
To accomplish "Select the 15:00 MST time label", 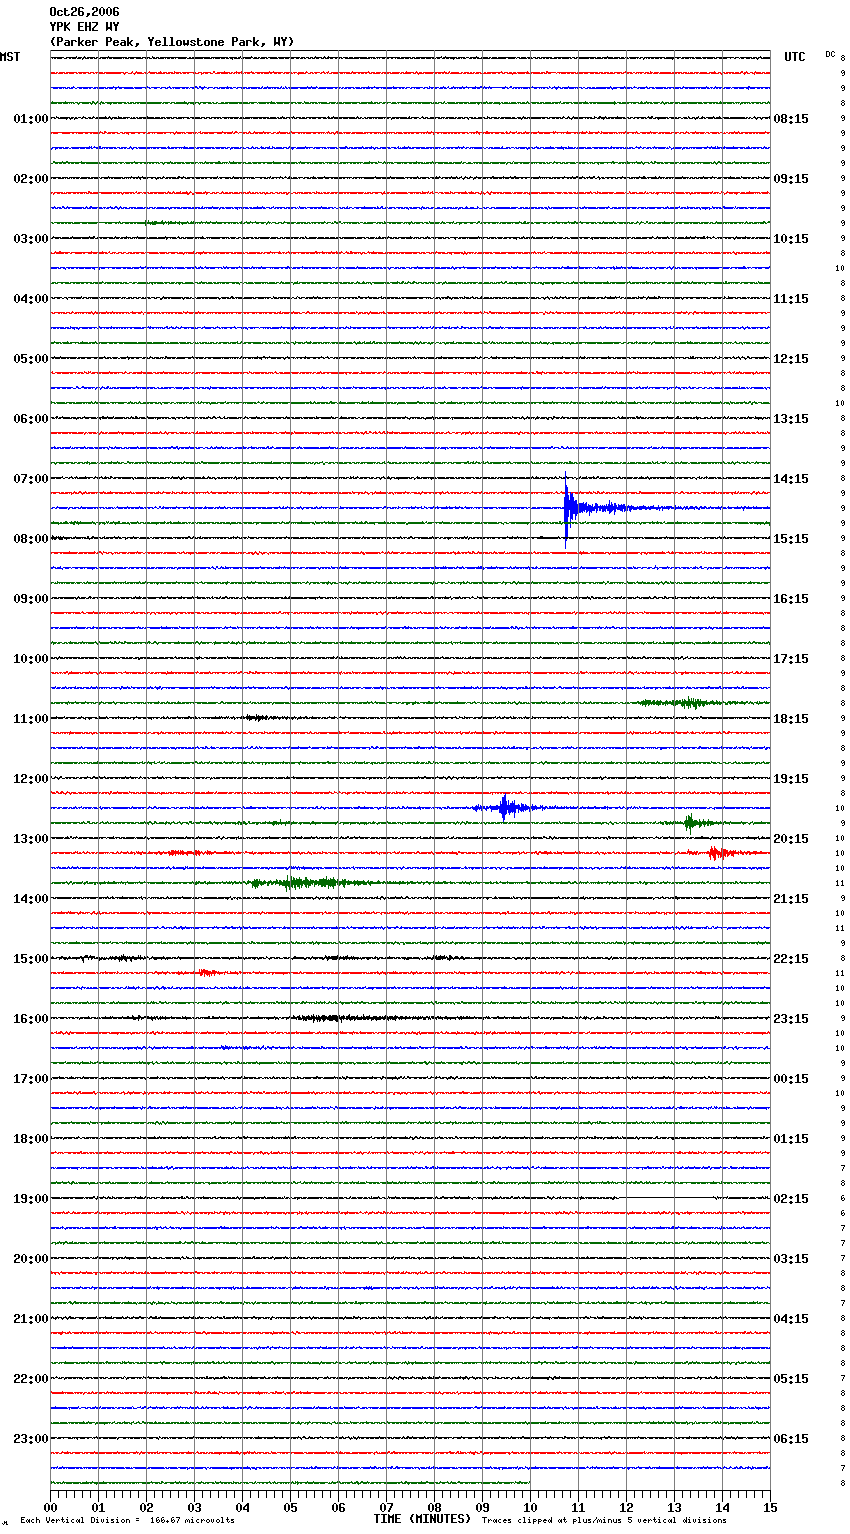I will (31, 959).
